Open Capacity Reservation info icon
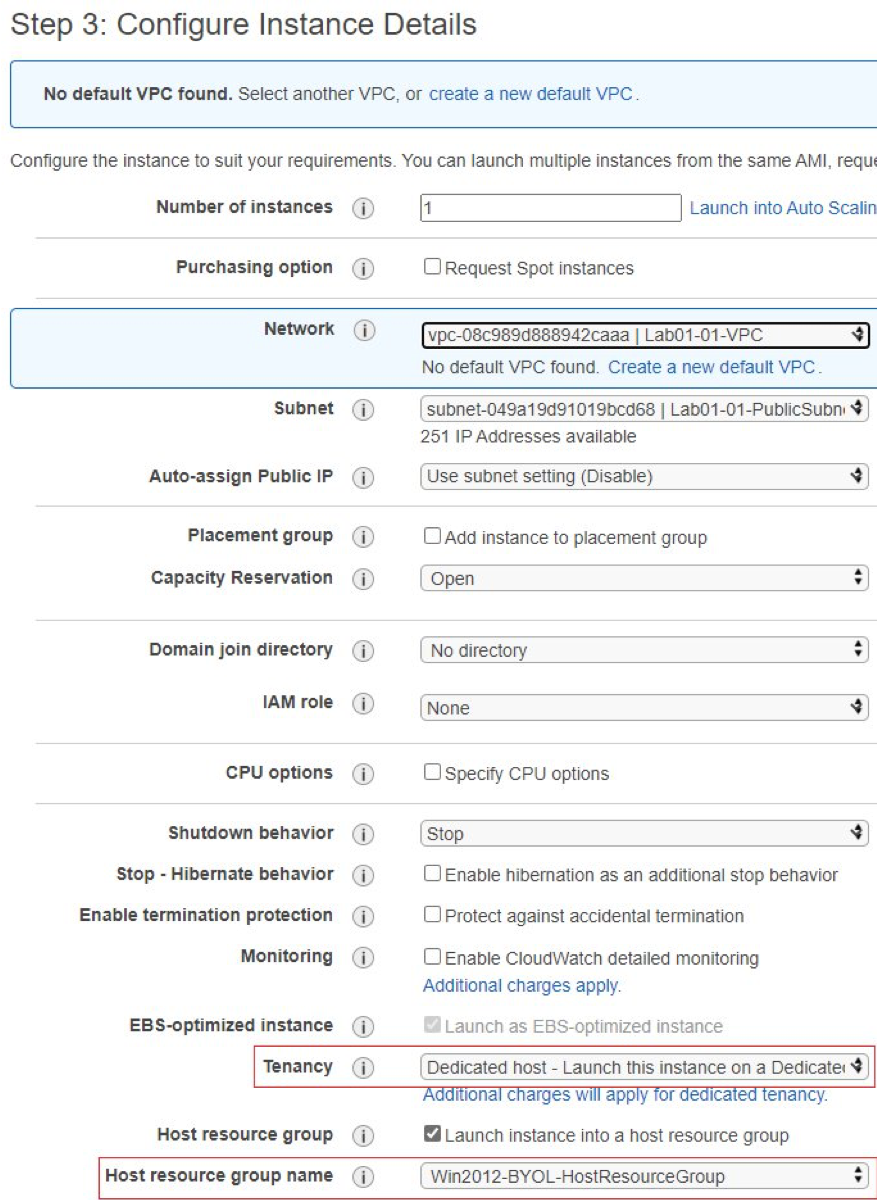877x1200 pixels. coord(363,579)
